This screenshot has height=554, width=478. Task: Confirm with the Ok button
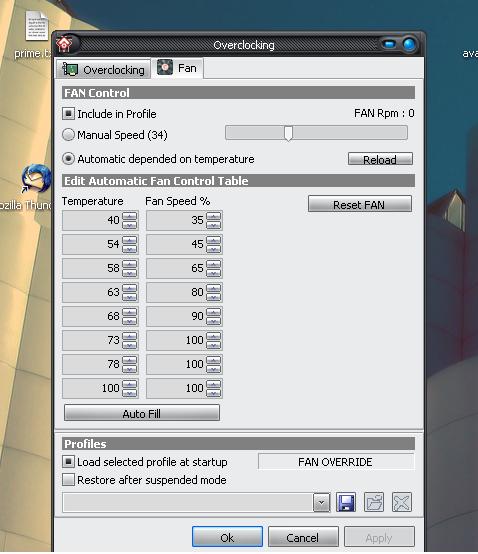(227, 537)
